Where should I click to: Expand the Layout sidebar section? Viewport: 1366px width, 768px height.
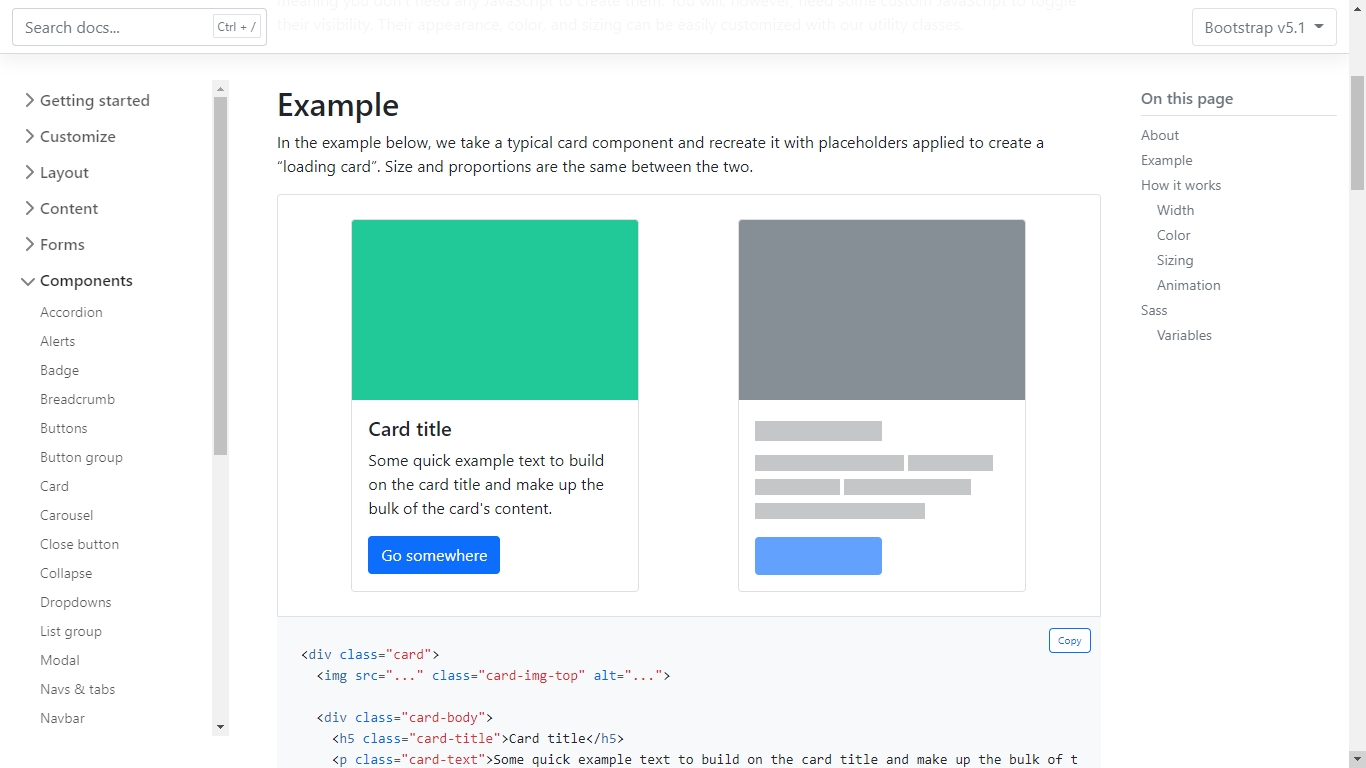pyautogui.click(x=56, y=172)
